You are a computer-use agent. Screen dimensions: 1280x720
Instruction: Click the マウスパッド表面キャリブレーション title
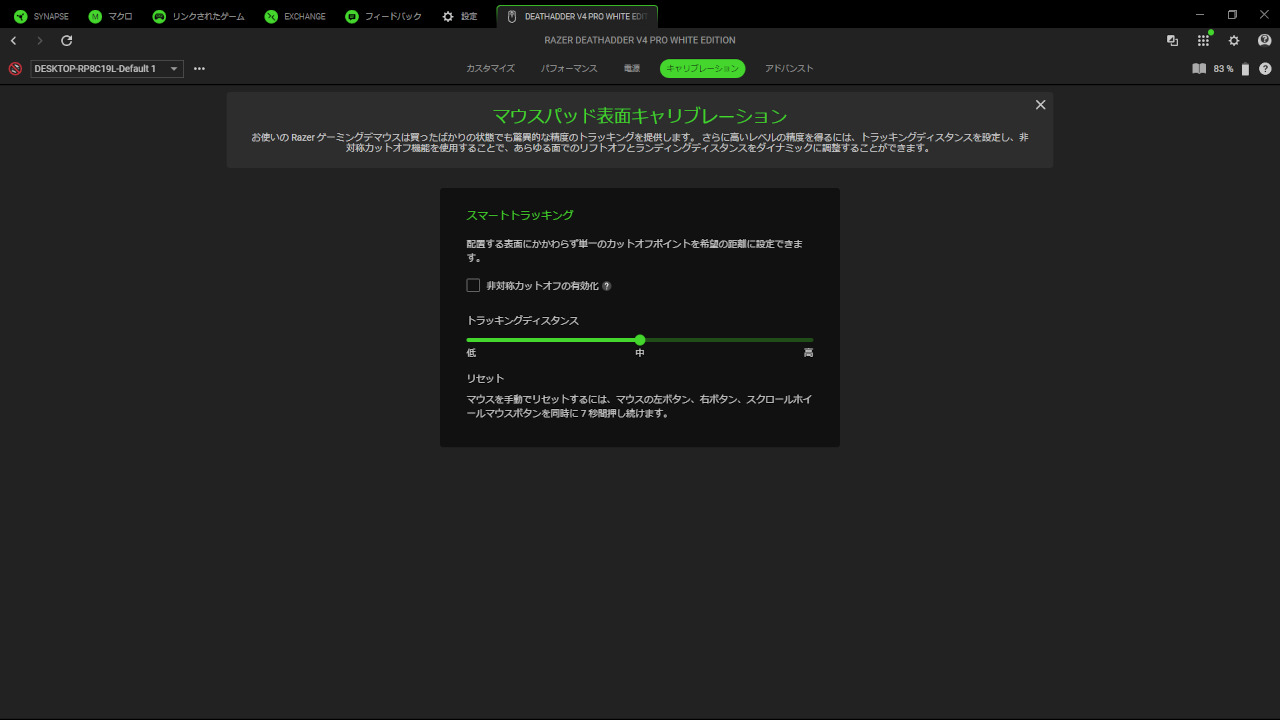point(640,116)
